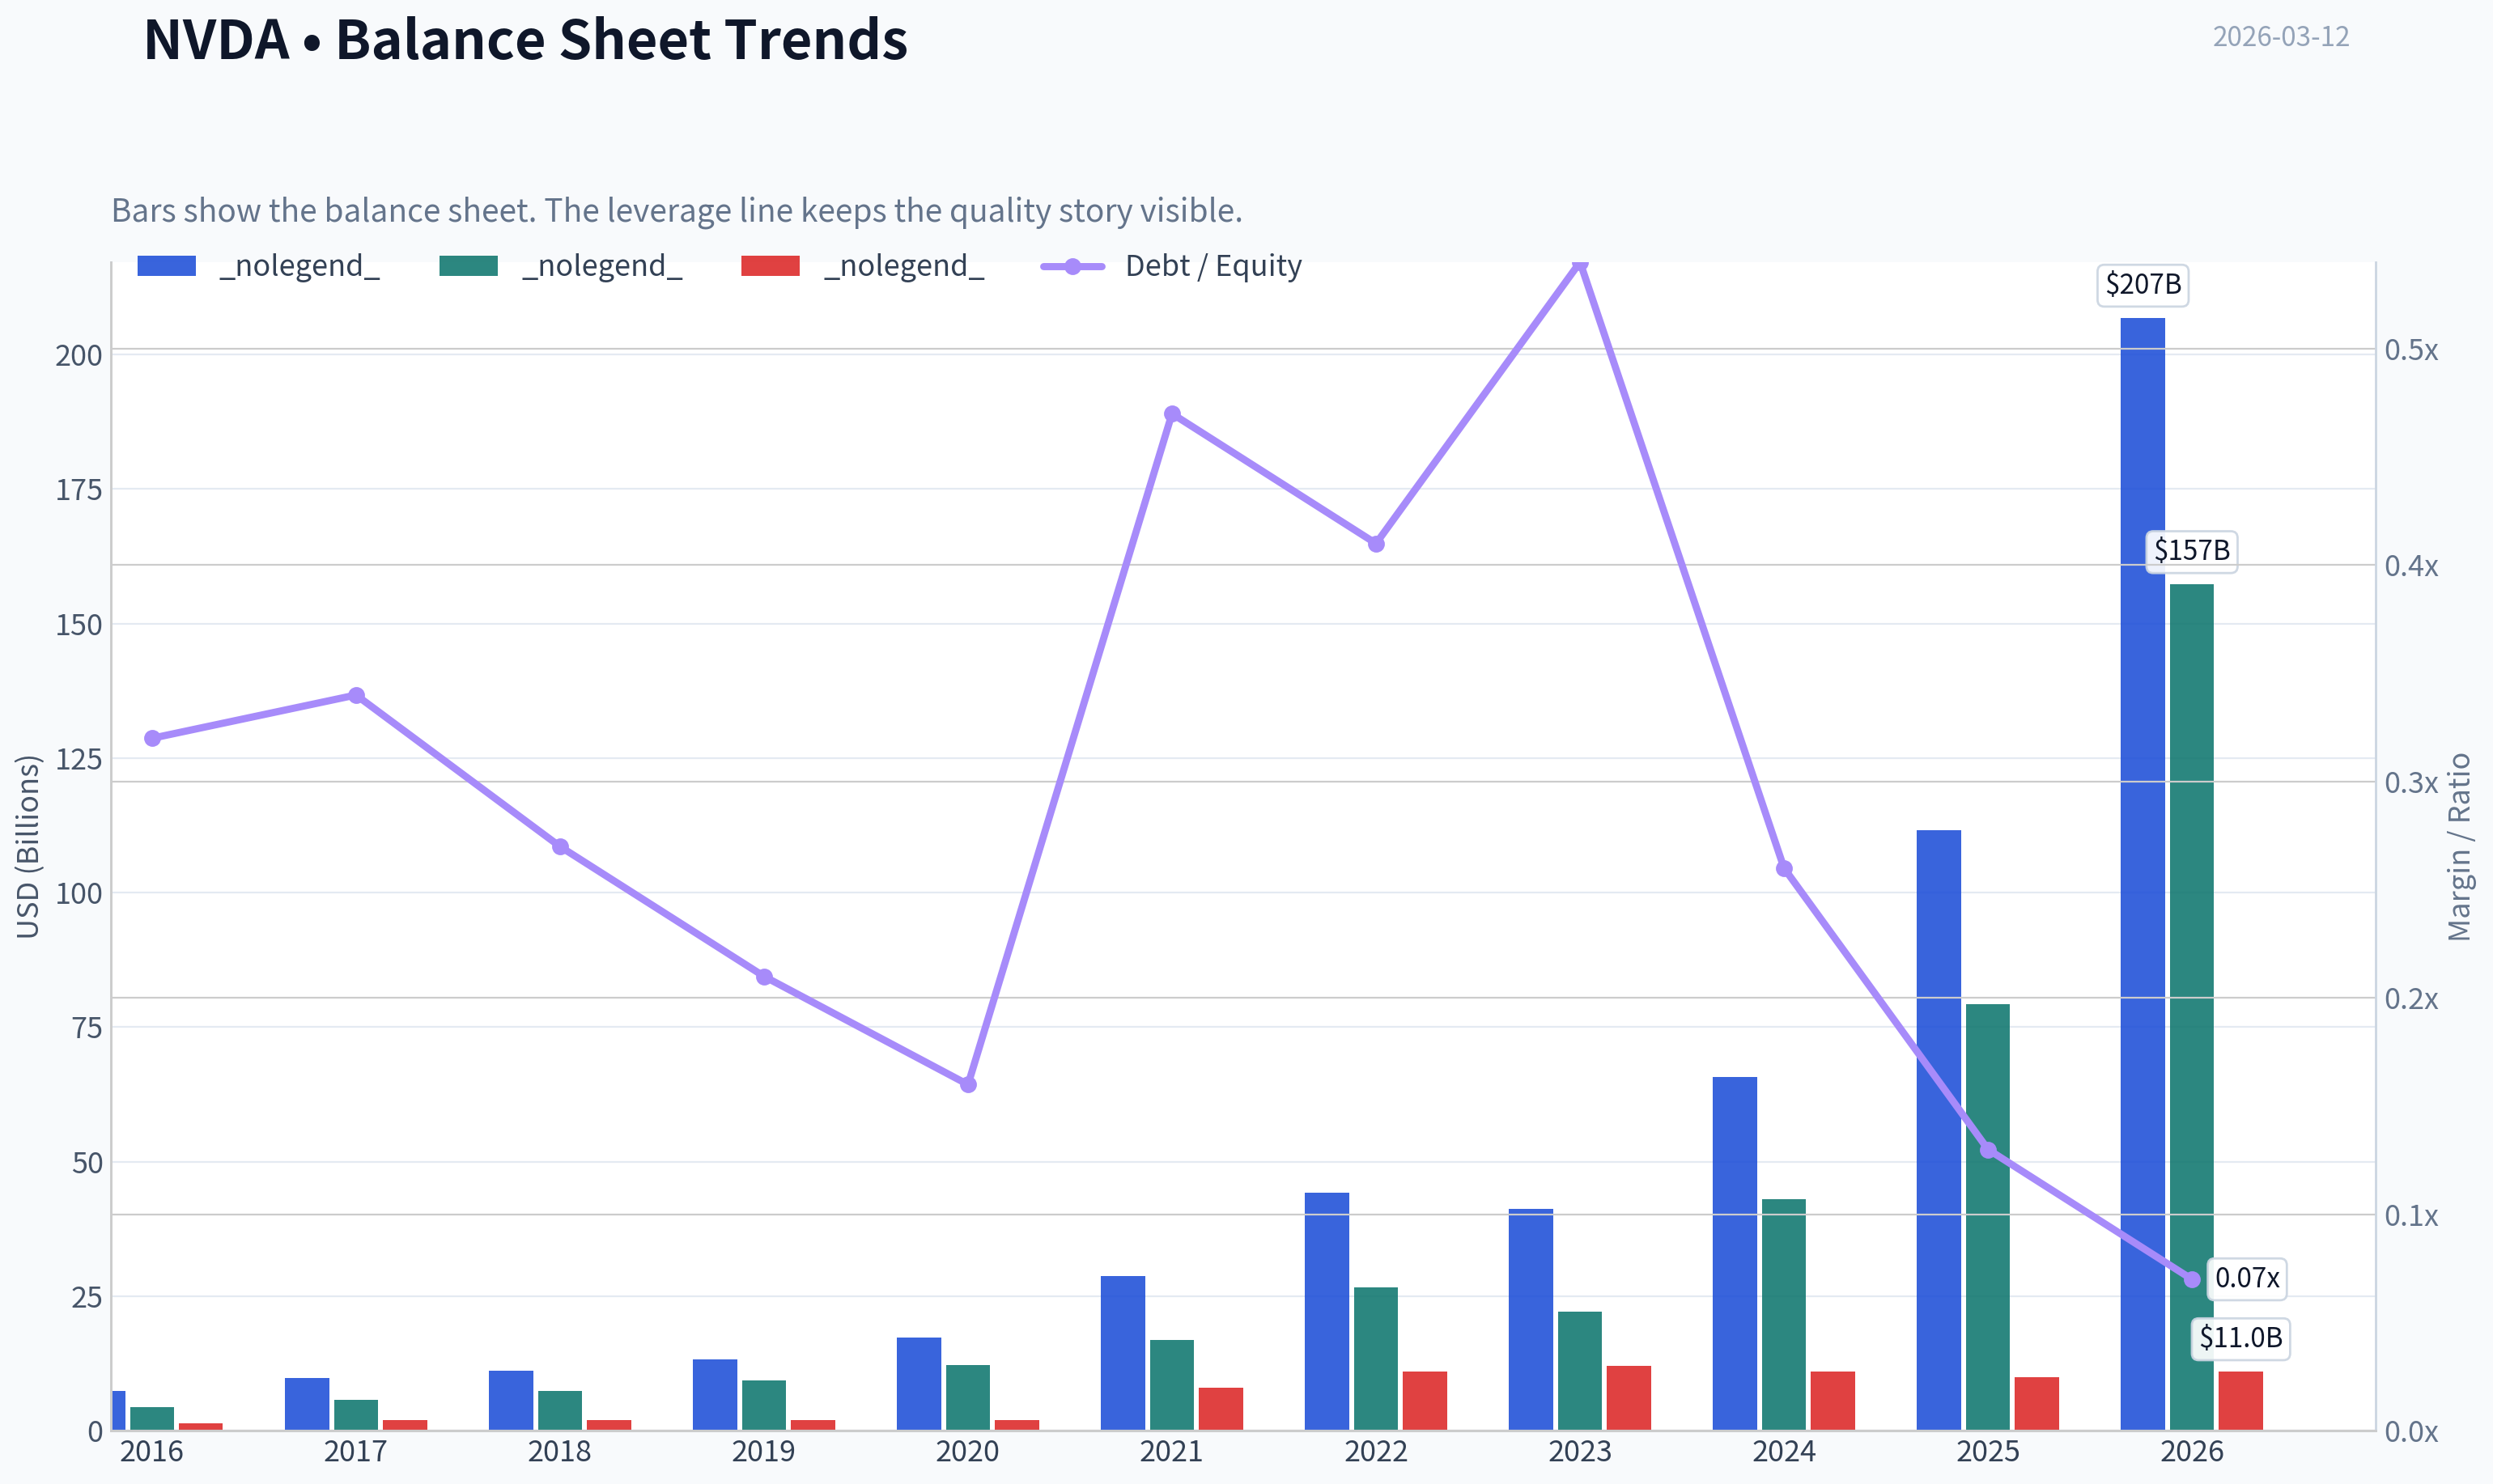Click the red _nolegend_ legend swatch

[770, 266]
